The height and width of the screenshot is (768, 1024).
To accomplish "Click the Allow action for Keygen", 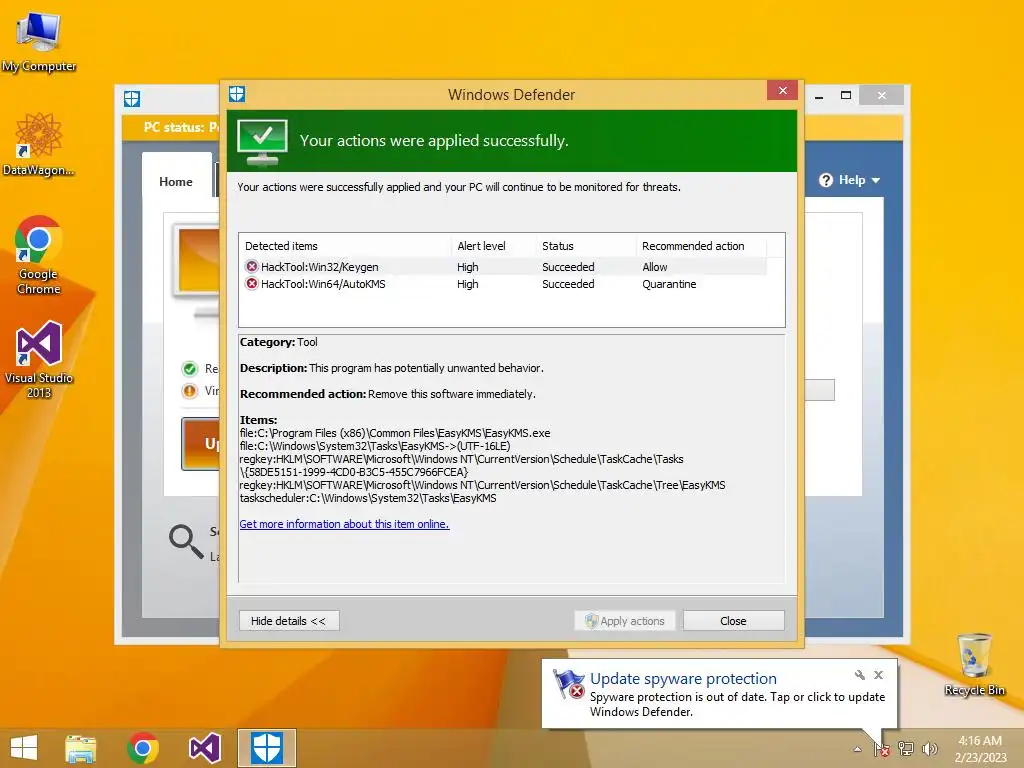I will [654, 267].
